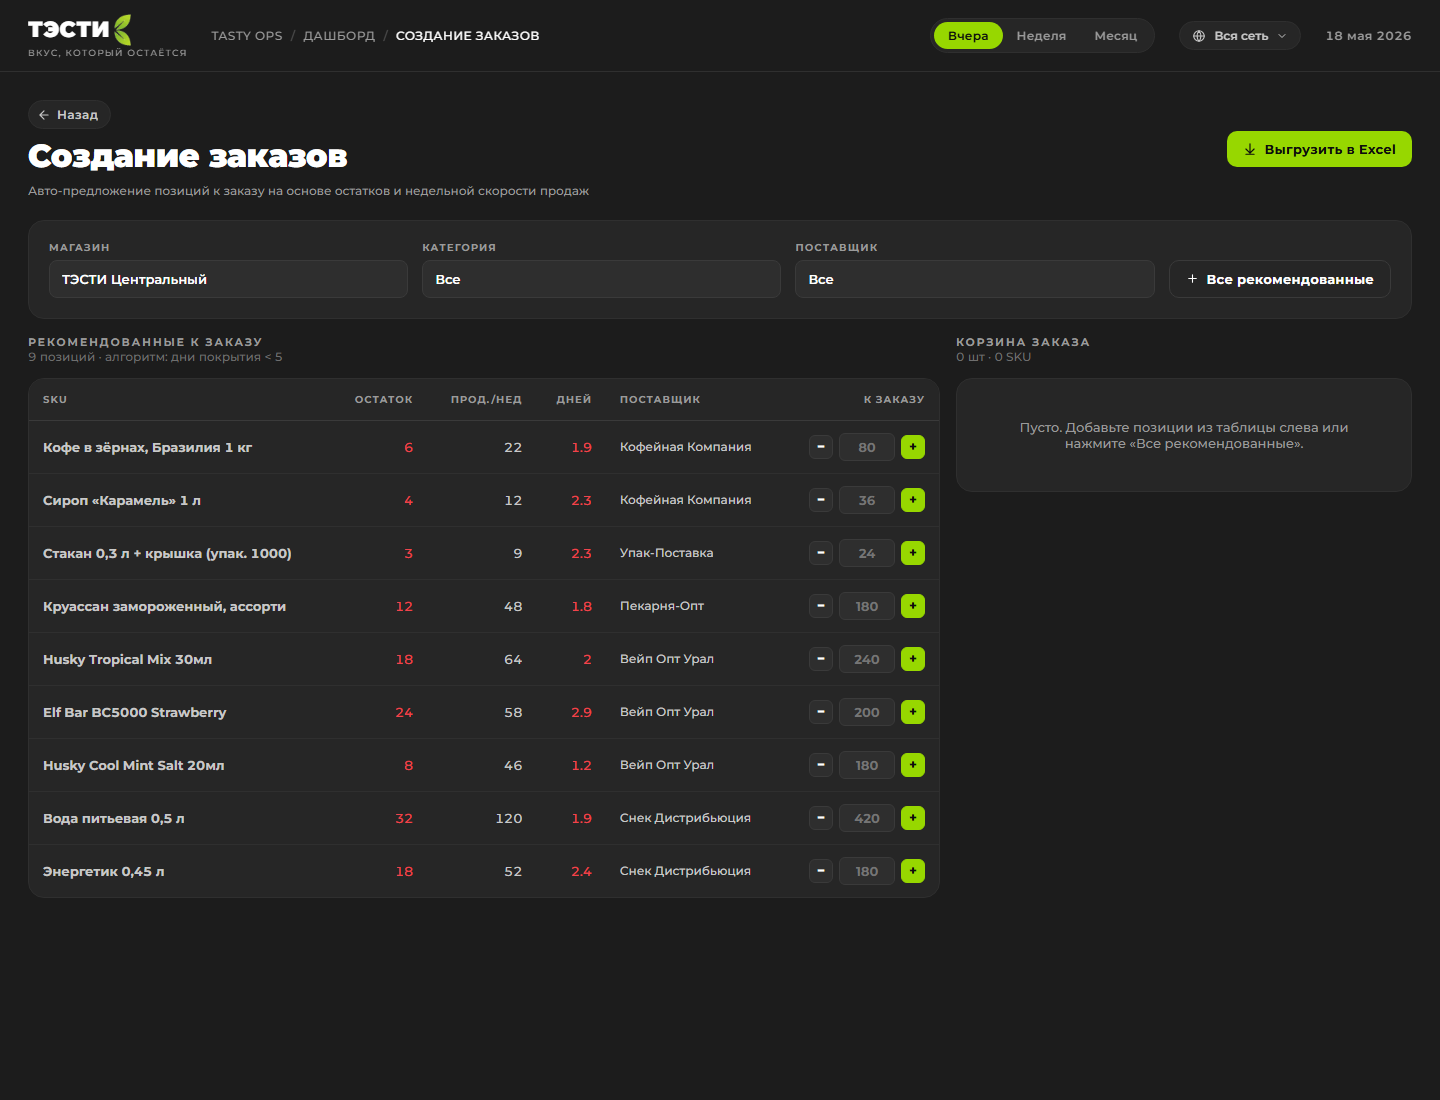Decrease order quantity for Кофе в зёрнах
This screenshot has width=1440, height=1100.
821,447
